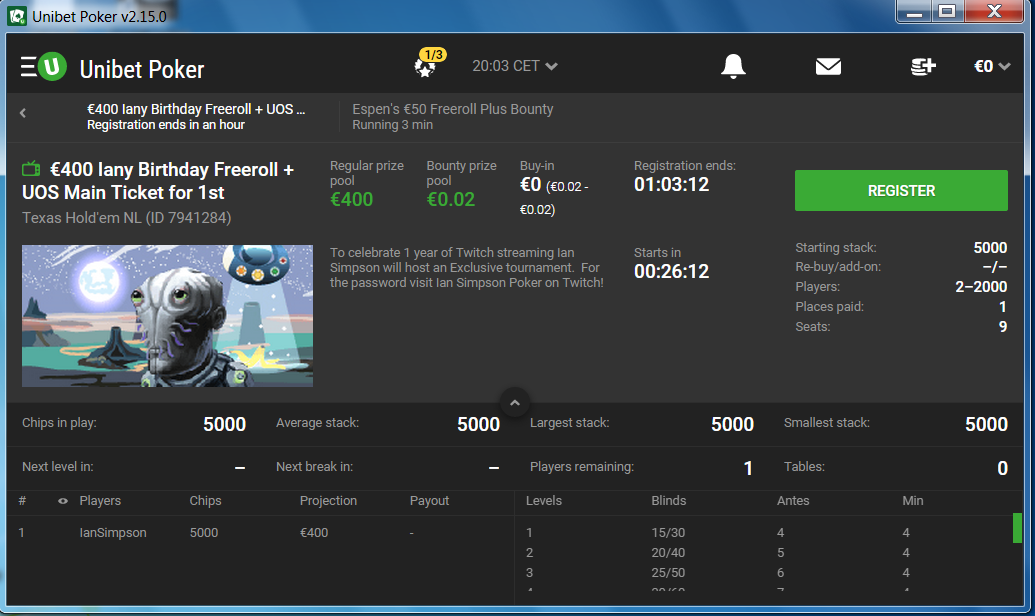Click the €400 regular prize pool value
The width and height of the screenshot is (1035, 616).
click(351, 199)
